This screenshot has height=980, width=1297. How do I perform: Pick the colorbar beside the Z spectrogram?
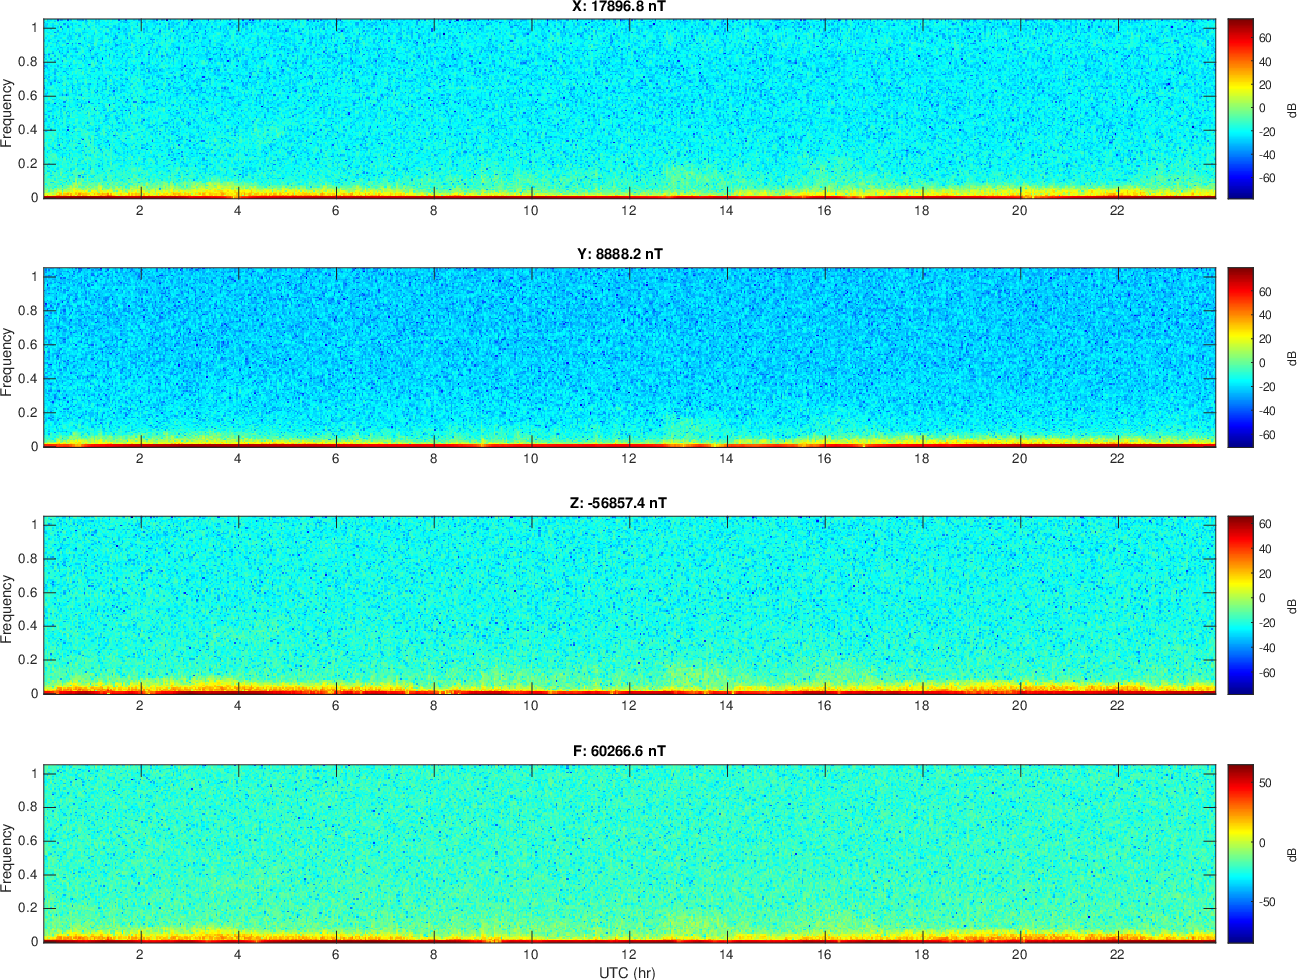click(x=1240, y=605)
